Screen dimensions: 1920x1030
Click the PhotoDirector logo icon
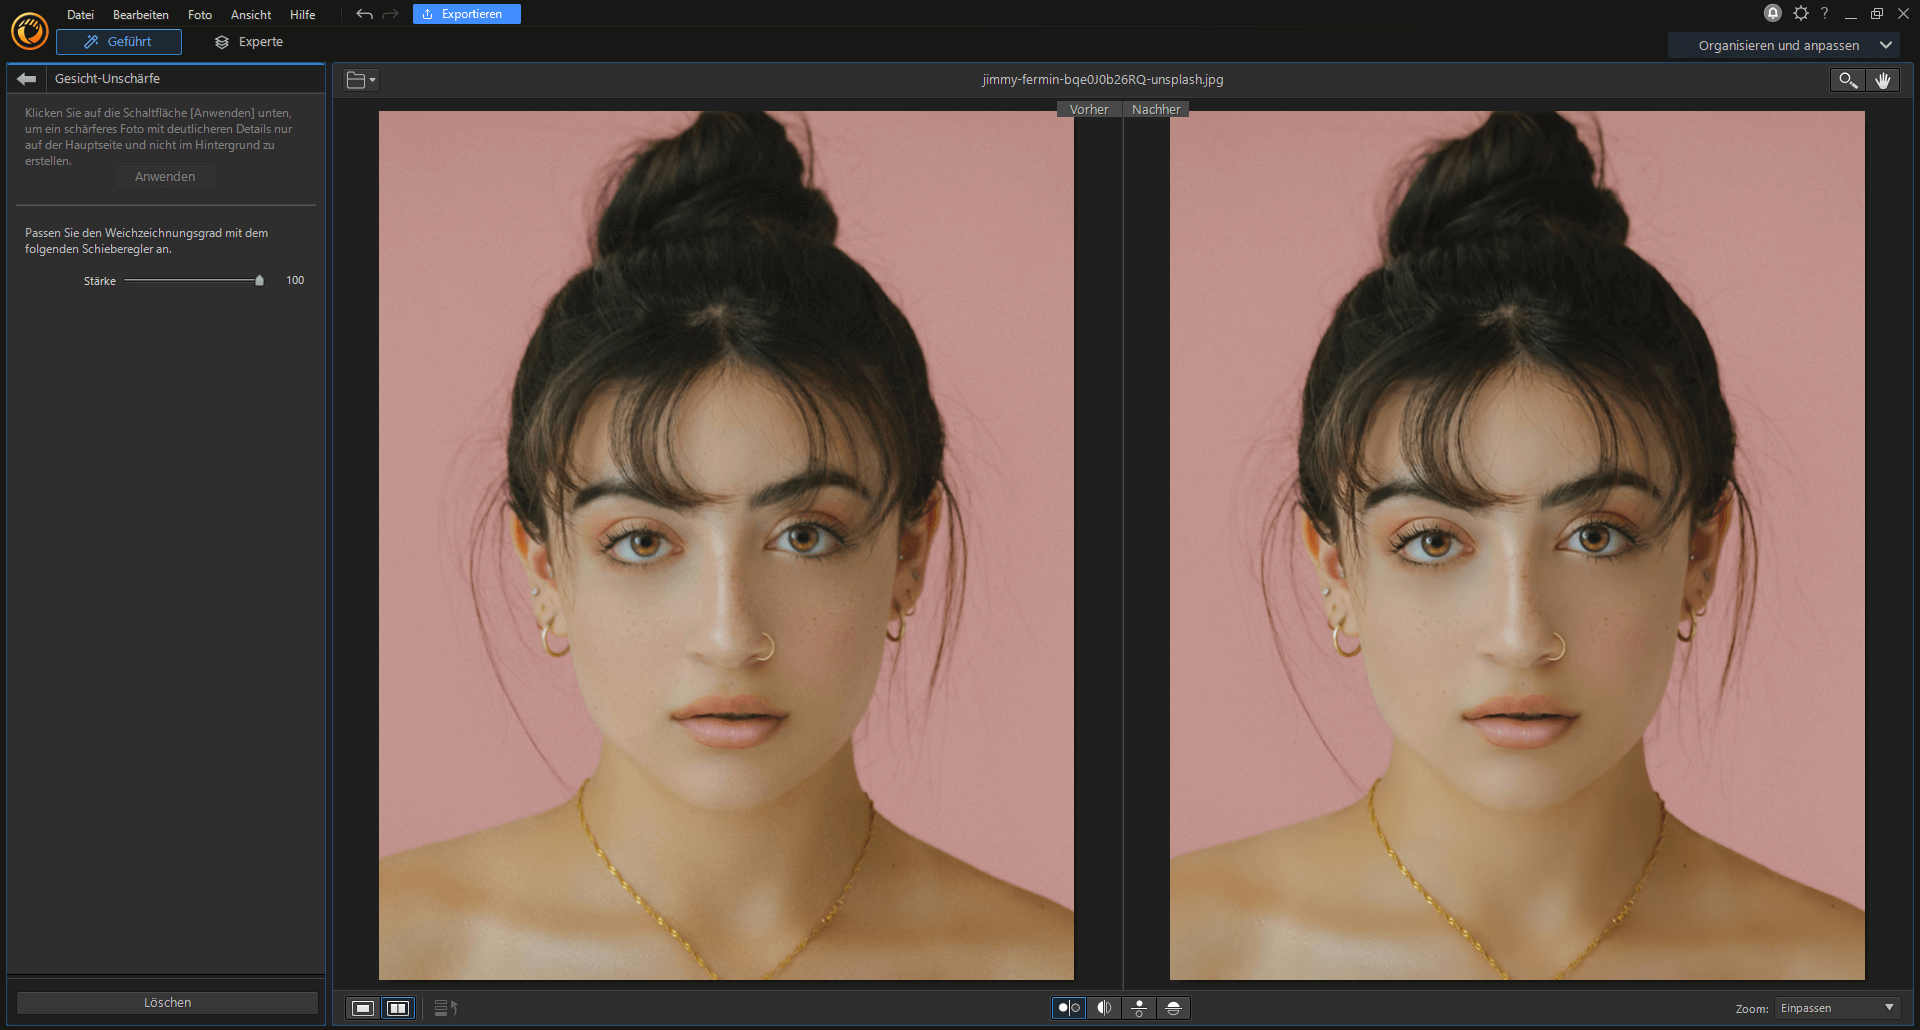[x=30, y=30]
